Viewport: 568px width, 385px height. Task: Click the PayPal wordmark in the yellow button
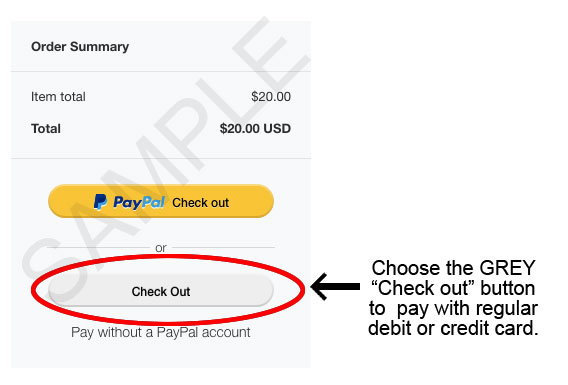tap(139, 202)
